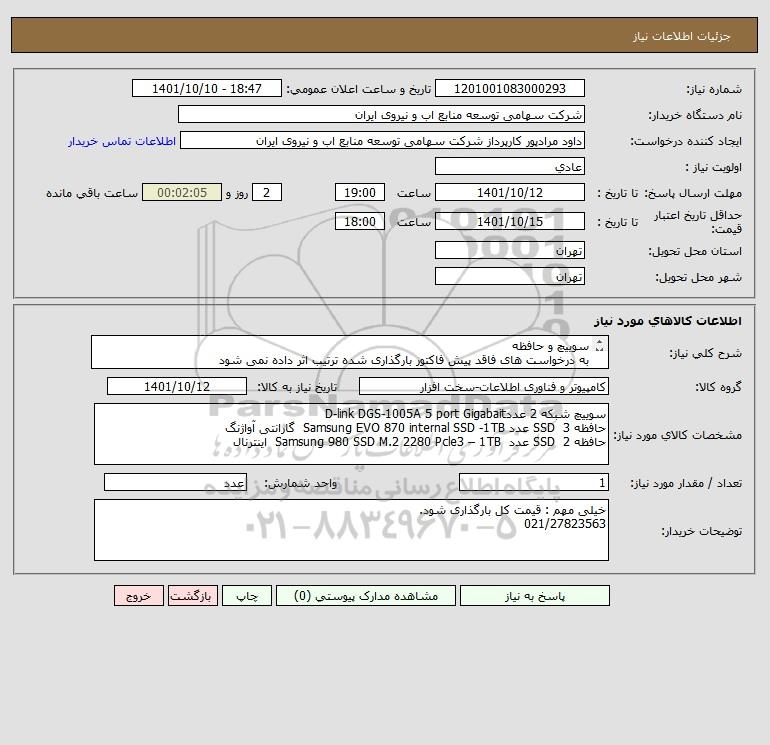Click the unit of measure field 'عدد'
This screenshot has height=745, width=770.
point(175,483)
